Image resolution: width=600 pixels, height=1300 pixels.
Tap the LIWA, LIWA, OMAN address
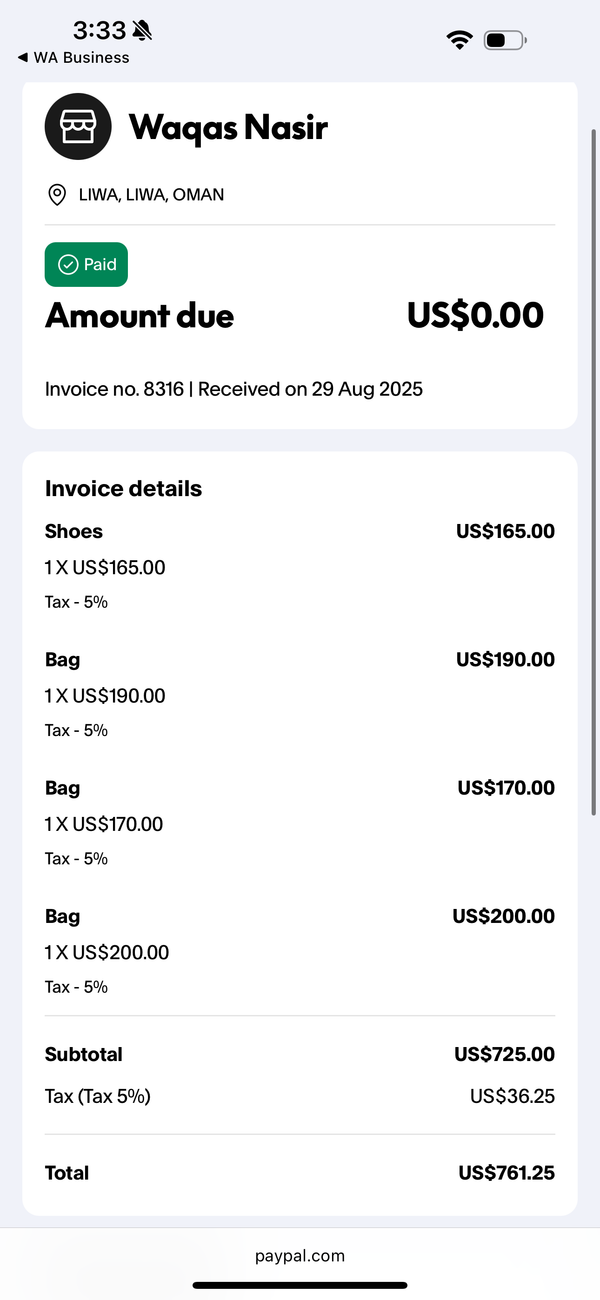(151, 195)
